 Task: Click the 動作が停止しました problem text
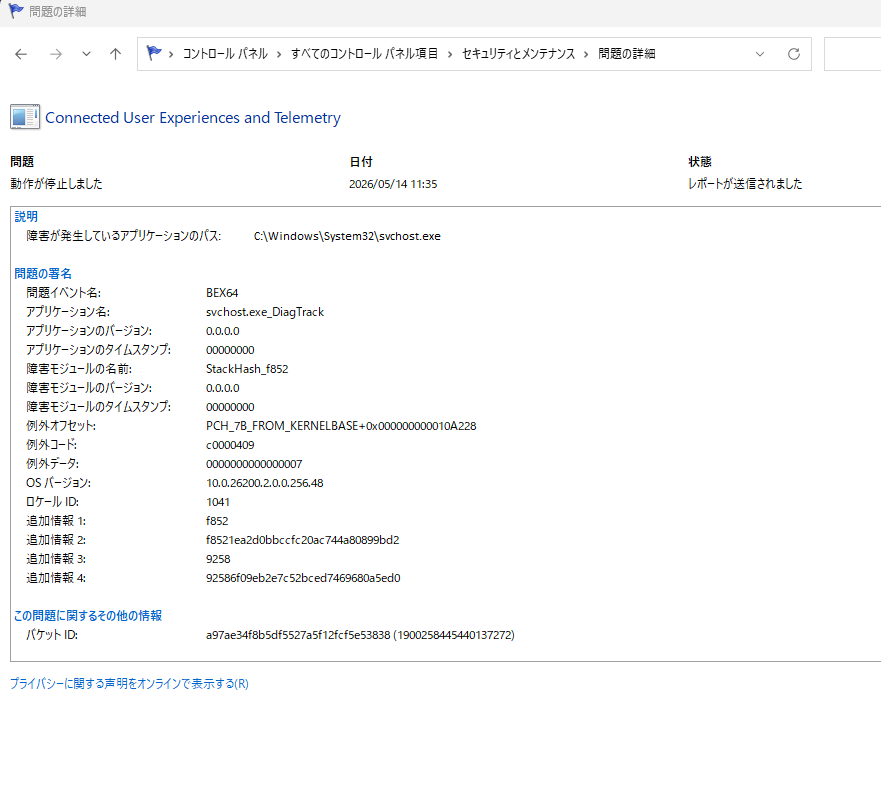(56, 184)
